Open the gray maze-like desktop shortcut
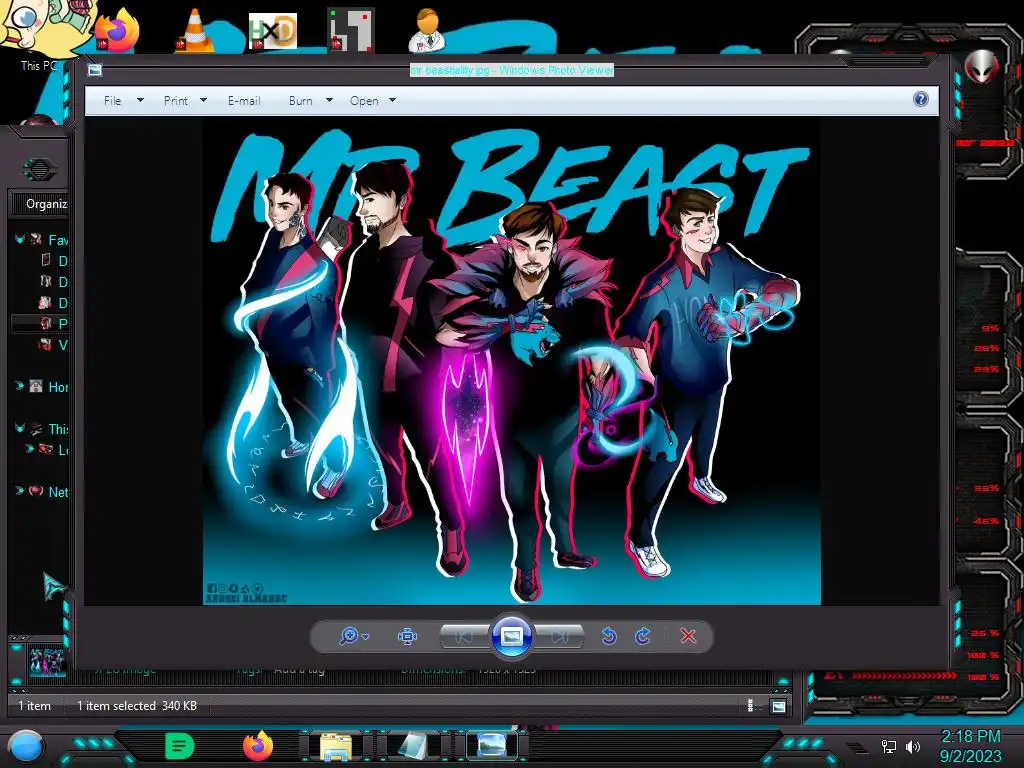The width and height of the screenshot is (1024, 768). point(351,30)
